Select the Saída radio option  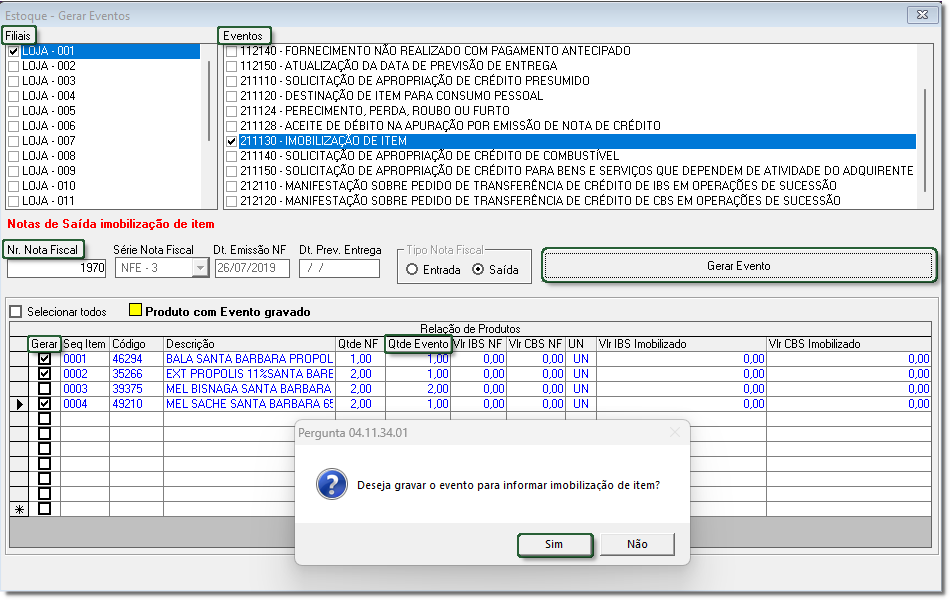[478, 270]
